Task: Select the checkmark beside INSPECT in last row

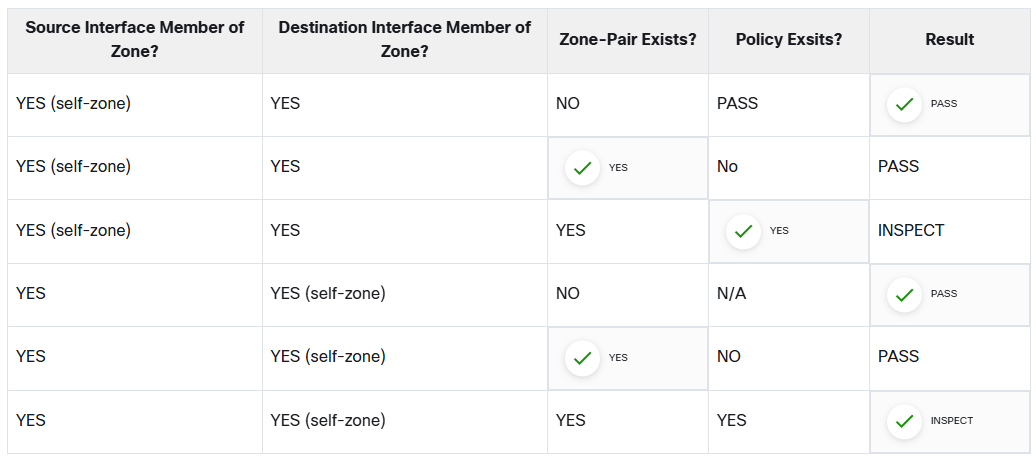Action: click(904, 422)
